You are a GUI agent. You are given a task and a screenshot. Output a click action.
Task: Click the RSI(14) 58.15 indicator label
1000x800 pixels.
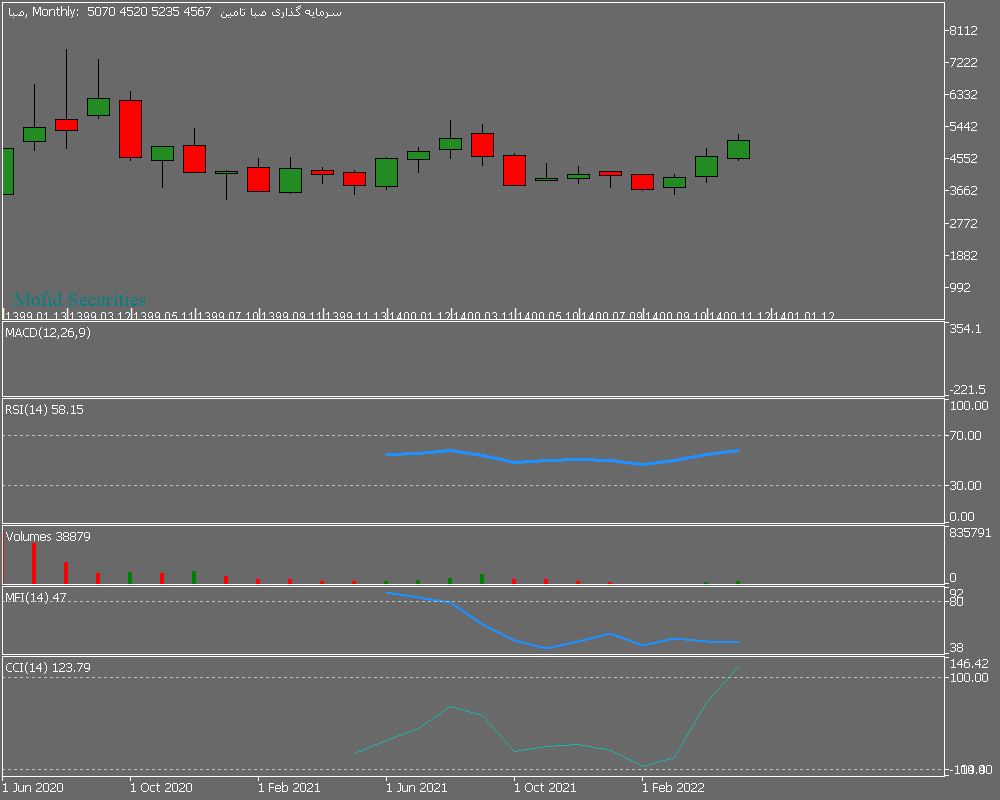[44, 410]
